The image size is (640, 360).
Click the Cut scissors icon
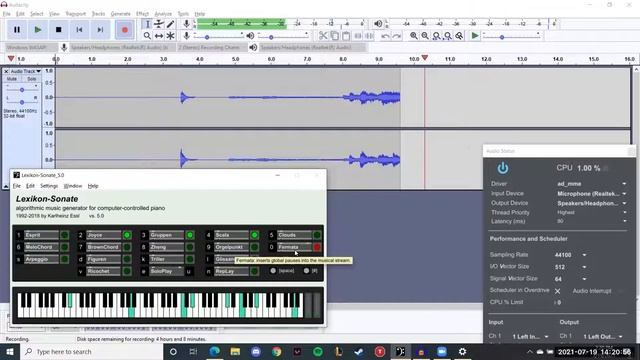[x=323, y=36]
